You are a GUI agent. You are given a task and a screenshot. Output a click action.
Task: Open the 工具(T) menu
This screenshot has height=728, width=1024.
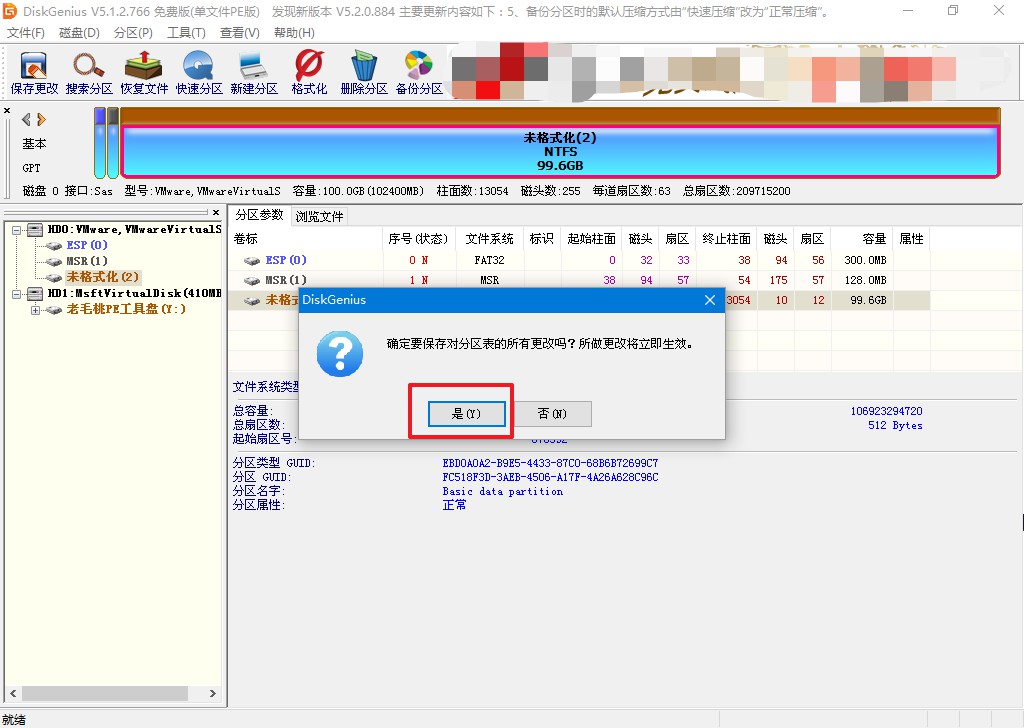pos(186,33)
